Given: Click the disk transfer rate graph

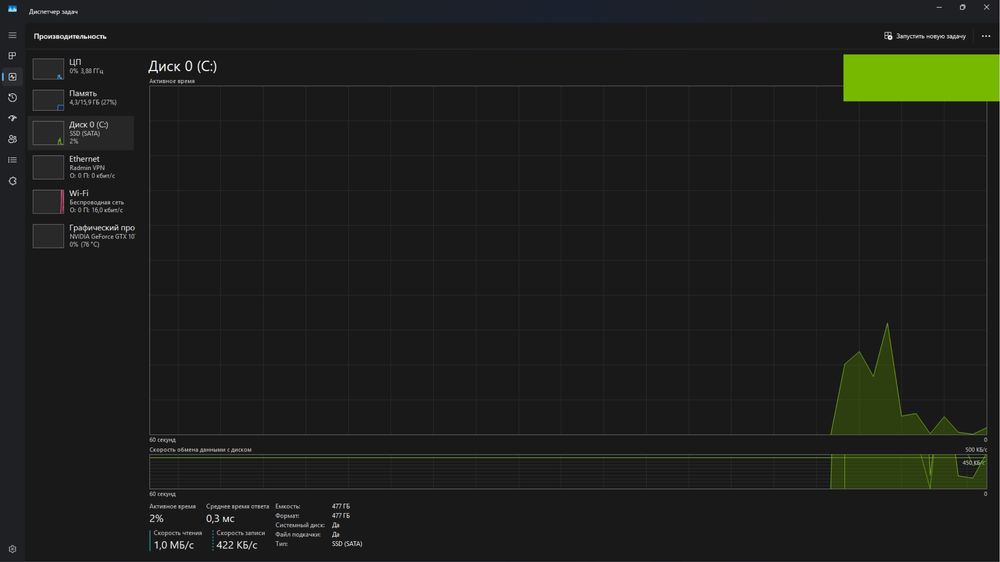Looking at the screenshot, I should pyautogui.click(x=568, y=472).
